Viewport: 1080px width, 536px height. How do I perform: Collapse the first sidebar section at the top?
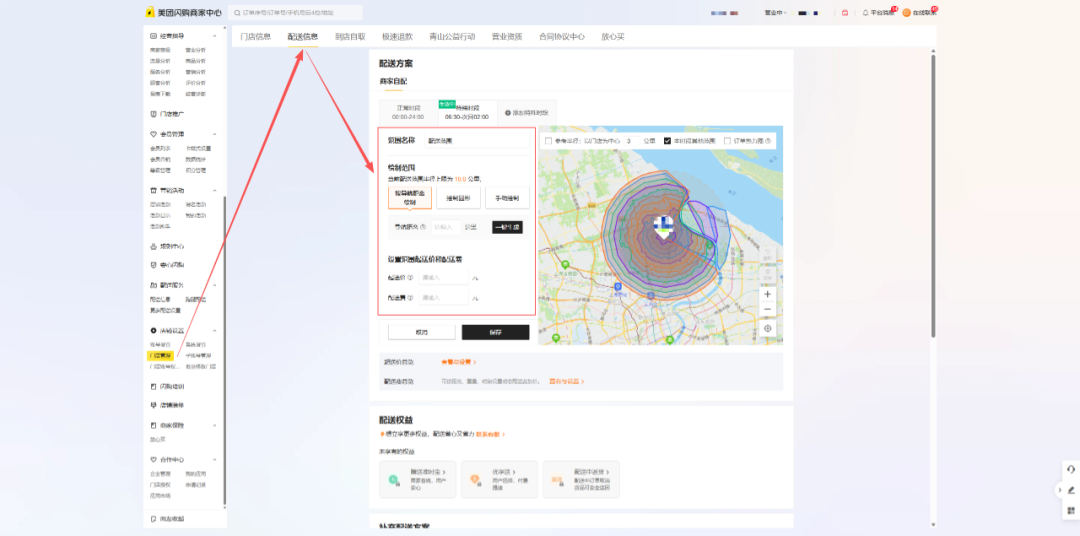click(x=214, y=36)
